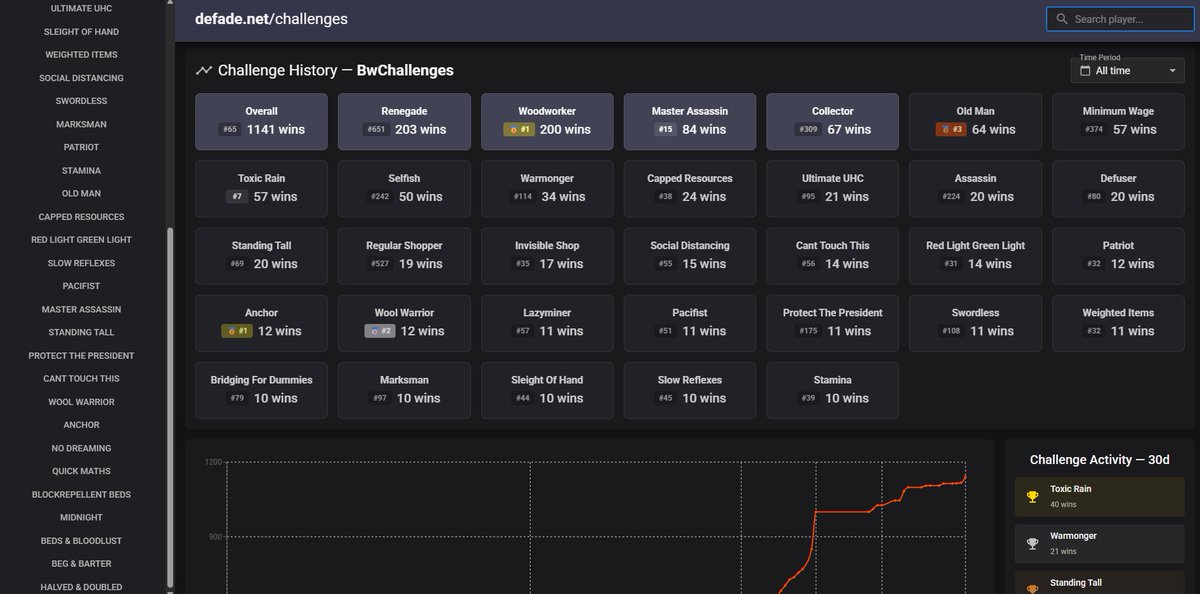Select the Cant Touch This 14 wins card
1200x594 pixels.
(833, 255)
